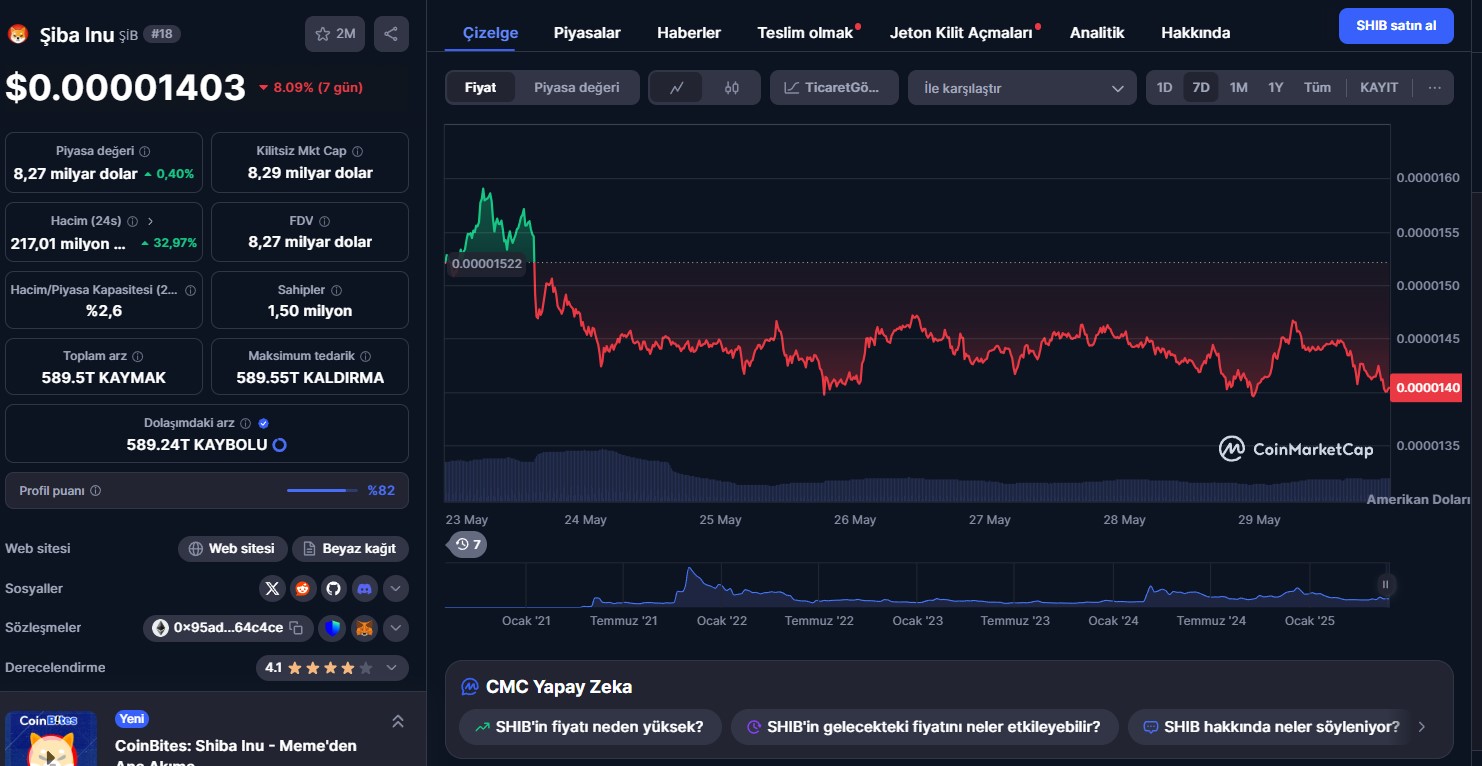Screen dimensions: 1482x766
Task: Toggle KAYIT log scale option
Action: [1379, 88]
